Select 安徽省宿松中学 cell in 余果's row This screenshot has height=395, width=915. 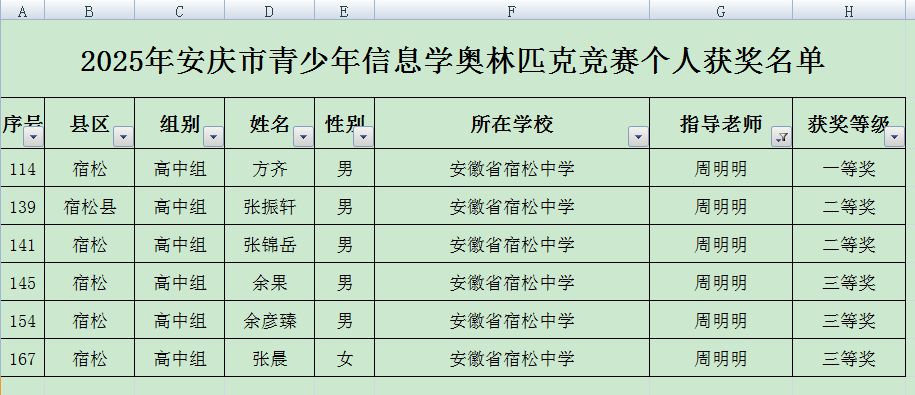click(x=512, y=282)
